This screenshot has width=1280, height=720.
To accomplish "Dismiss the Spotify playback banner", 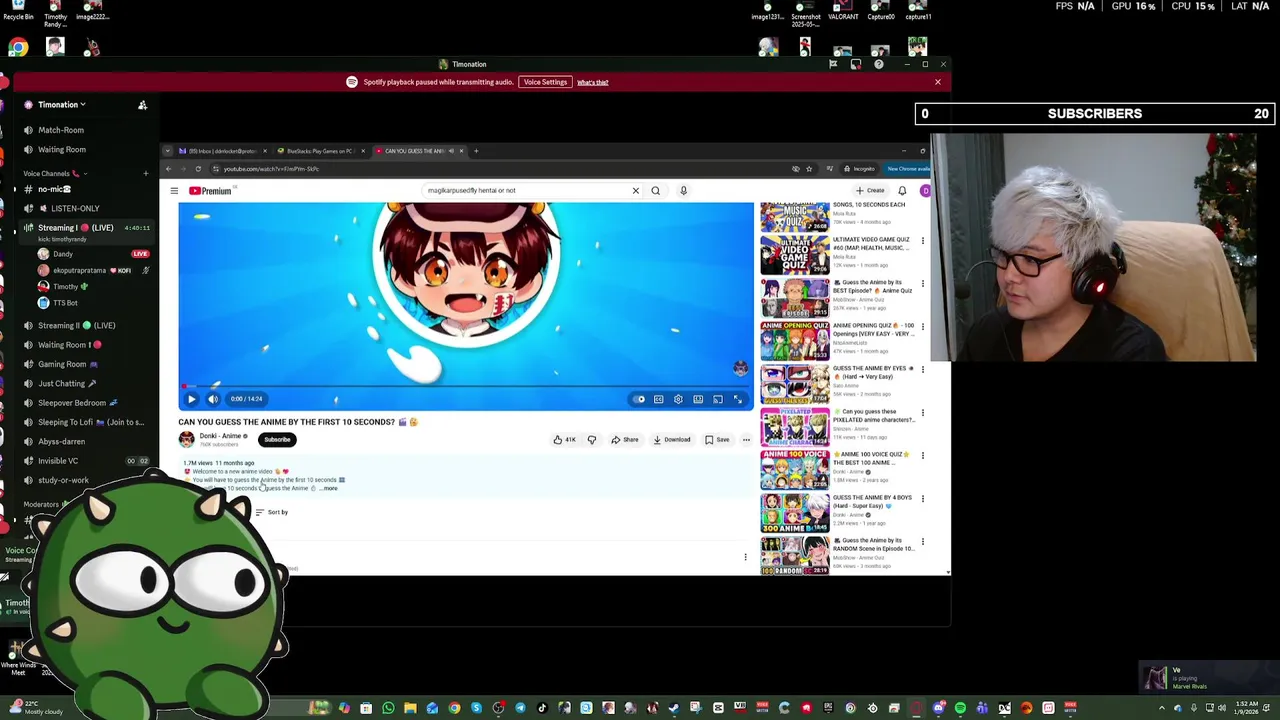I will point(938,82).
